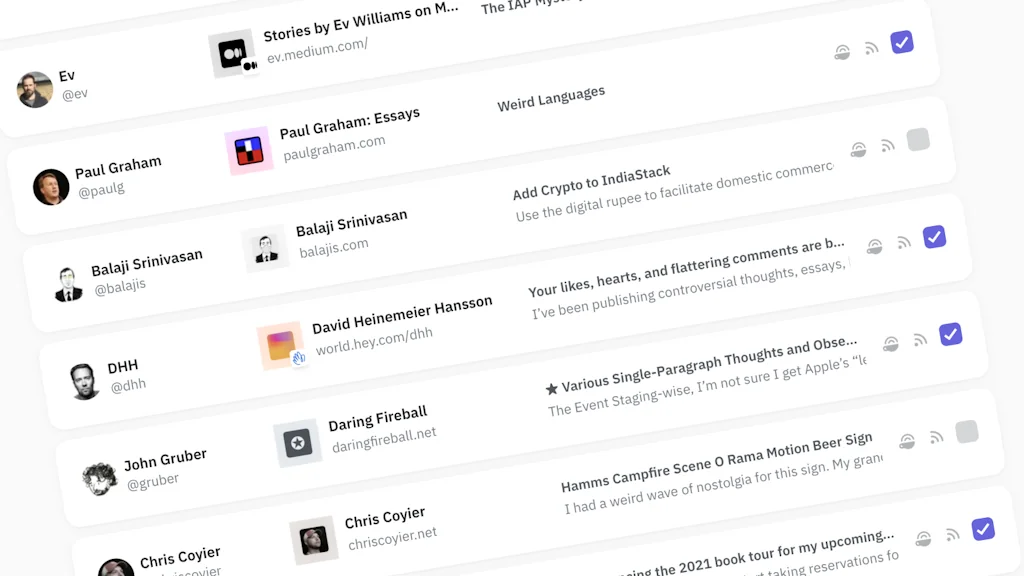1024x576 pixels.
Task: Click the Medium favicon for Stories by Ev Williams
Action: pos(232,53)
